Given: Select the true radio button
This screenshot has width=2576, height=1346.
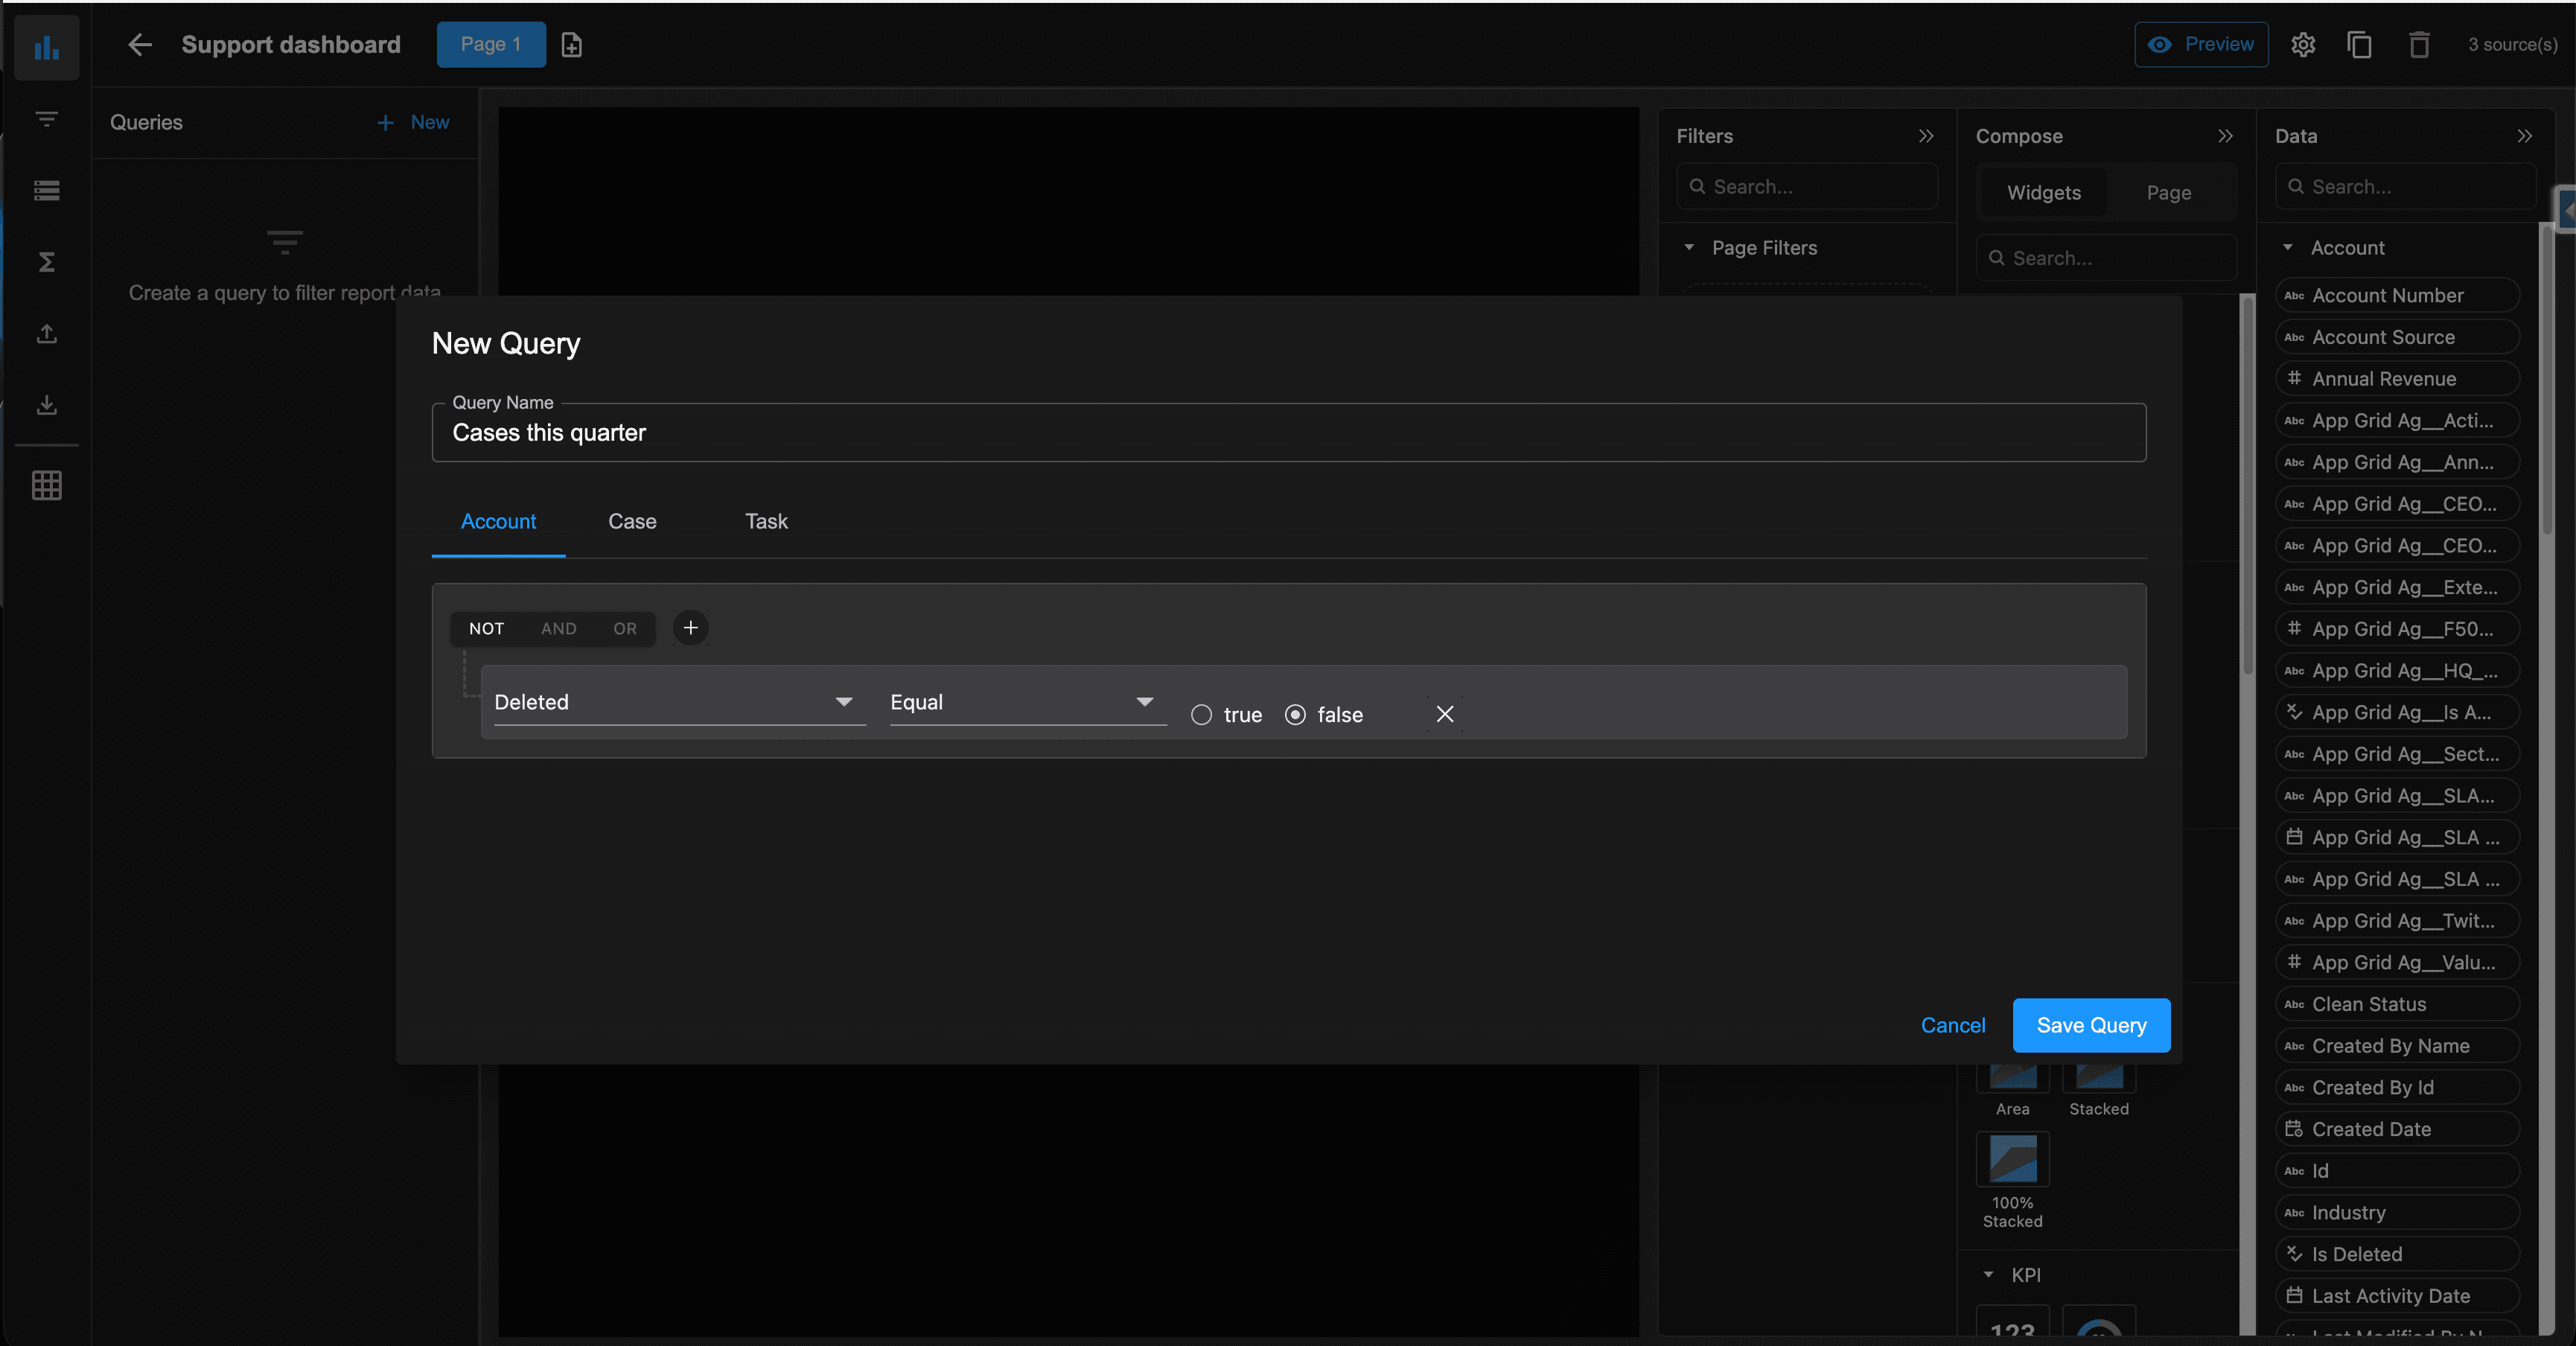Looking at the screenshot, I should pos(1201,715).
